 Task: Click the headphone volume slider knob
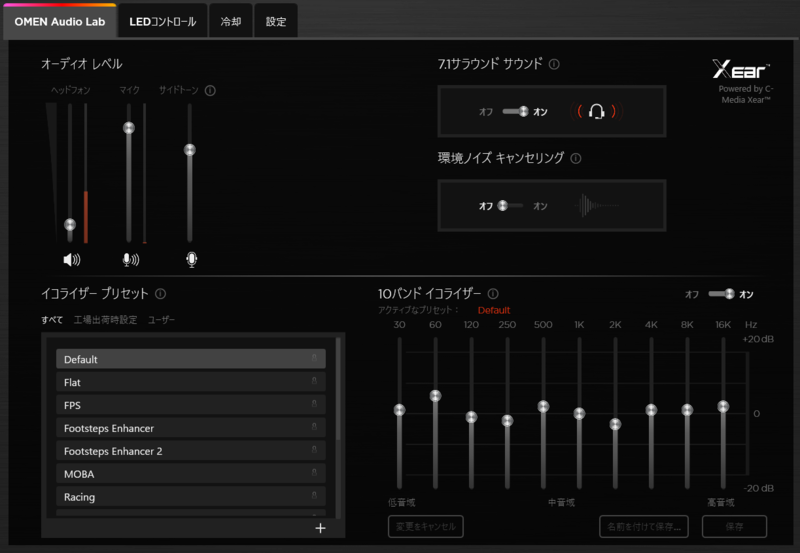click(x=70, y=224)
